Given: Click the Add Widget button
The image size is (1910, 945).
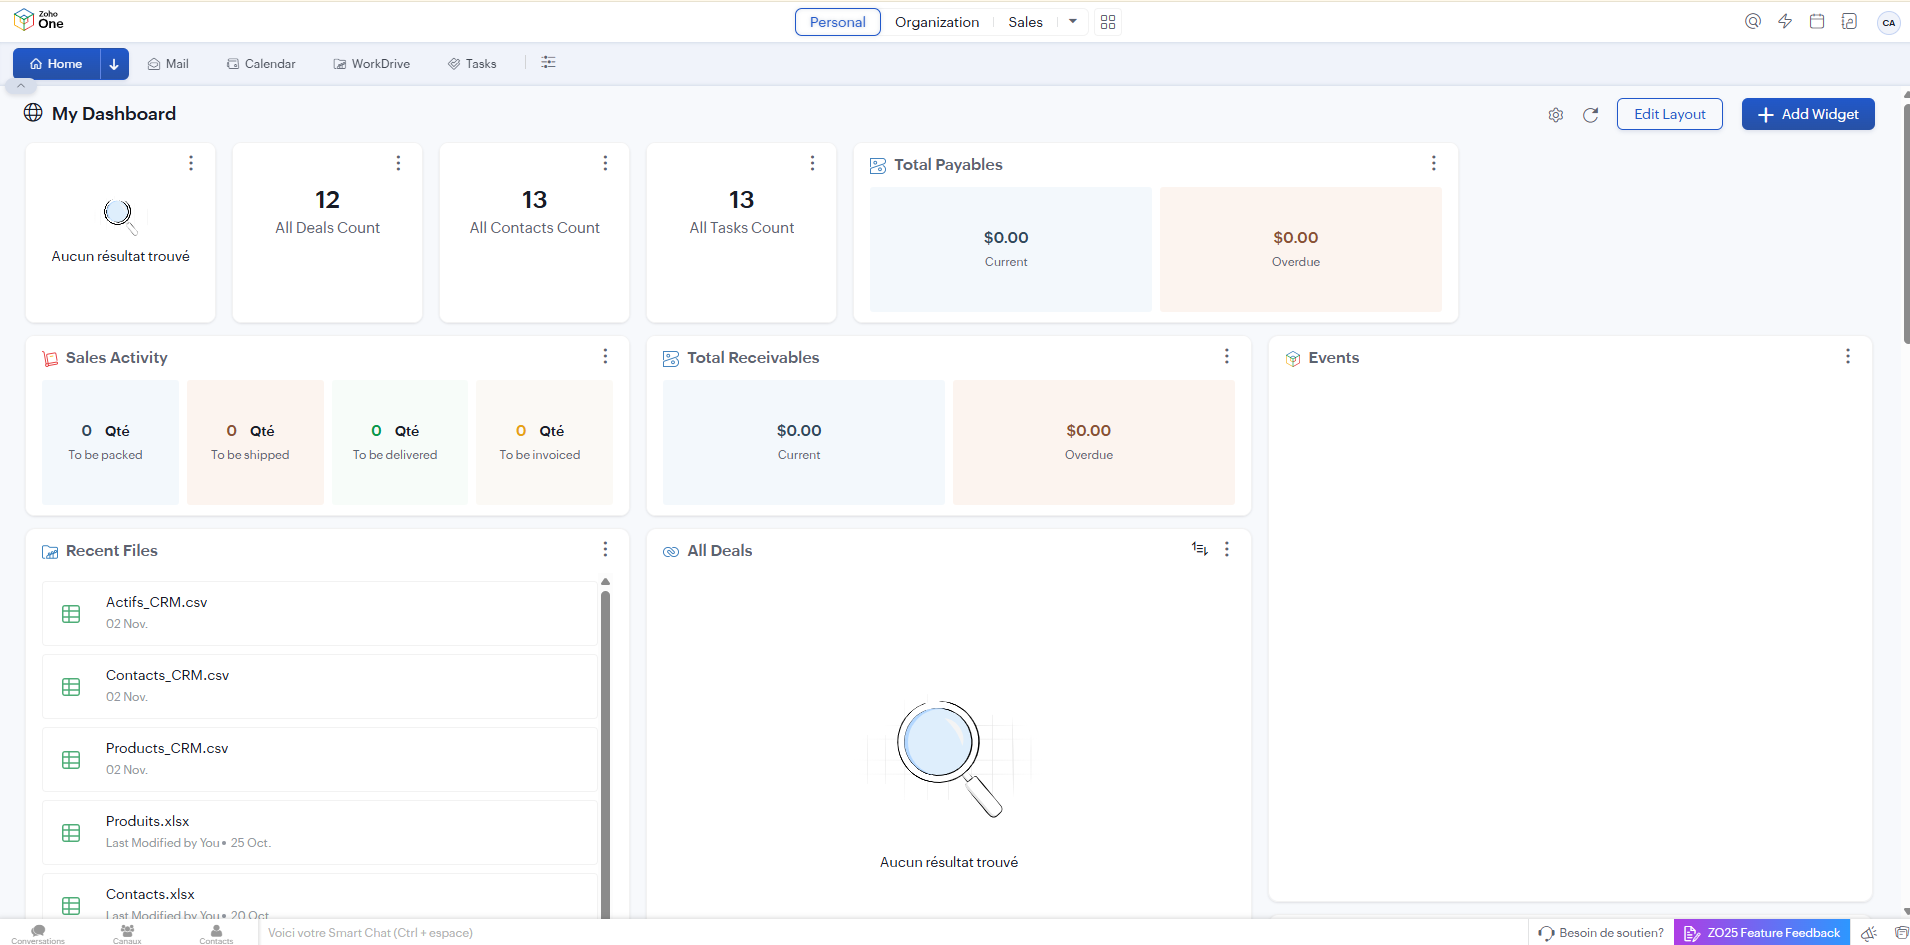Looking at the screenshot, I should coord(1807,114).
